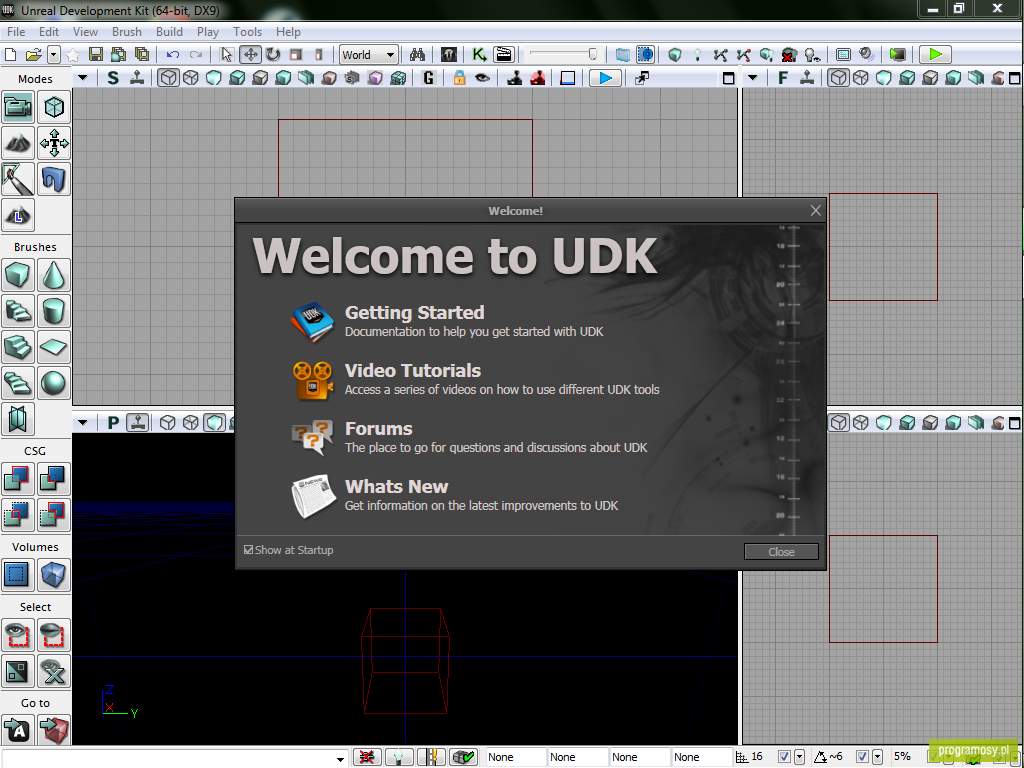Open F viewport options dropdown arrow
The width and height of the screenshot is (1024, 768).
pyautogui.click(x=752, y=78)
